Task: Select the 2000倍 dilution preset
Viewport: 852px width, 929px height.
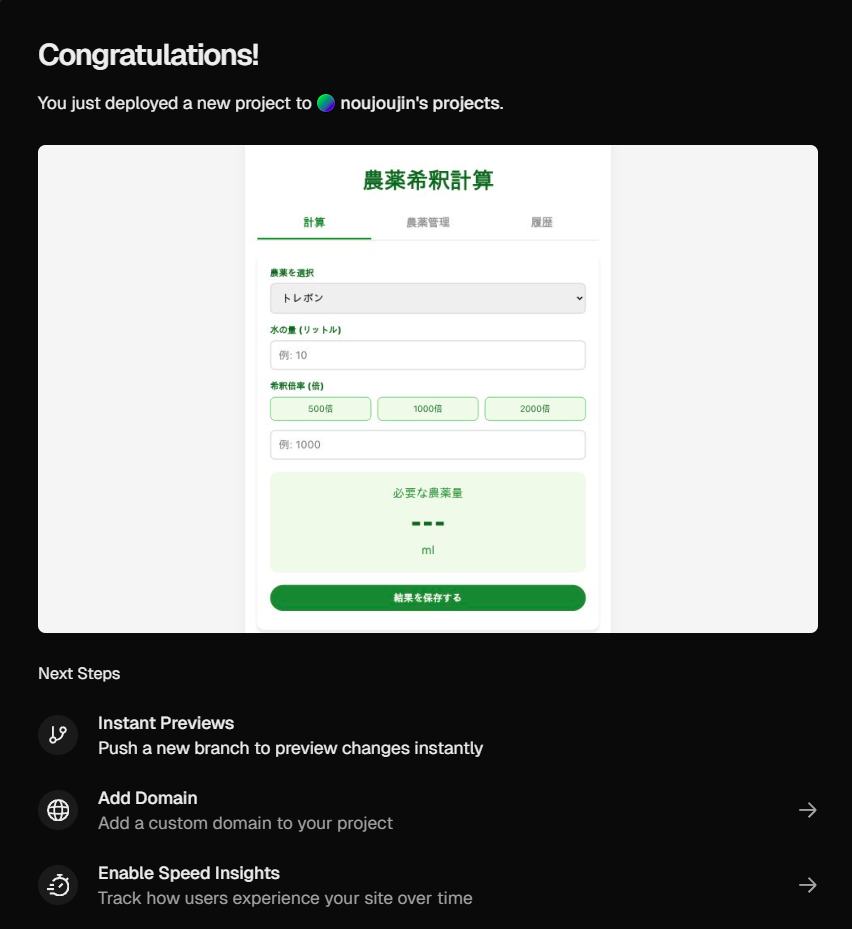Action: click(535, 408)
